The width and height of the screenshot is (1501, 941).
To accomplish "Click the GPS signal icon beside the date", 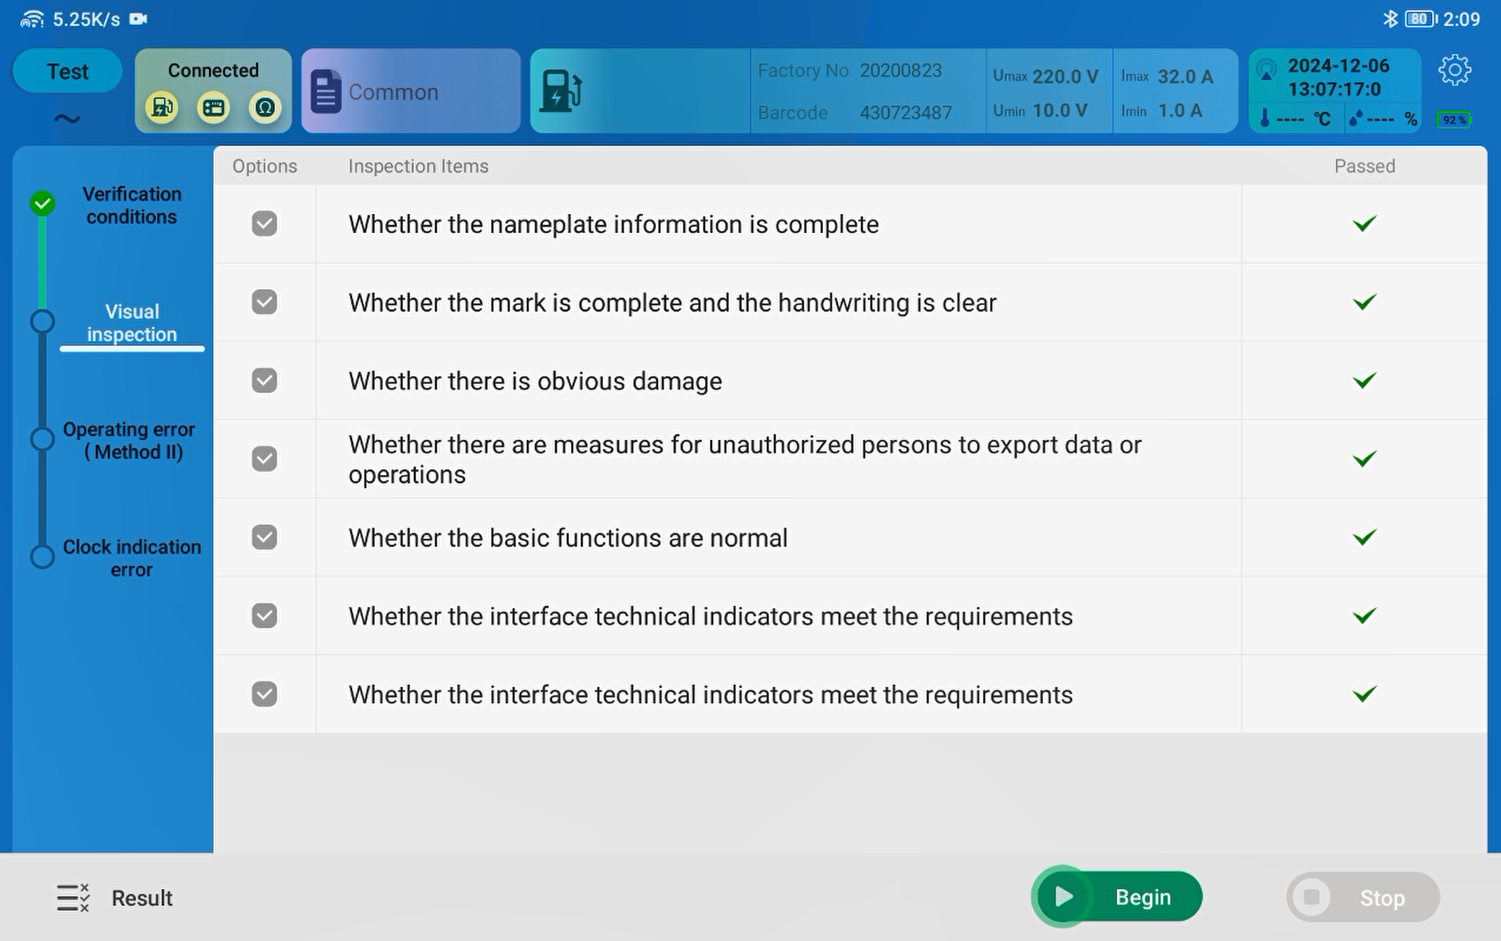I will coord(1266,70).
